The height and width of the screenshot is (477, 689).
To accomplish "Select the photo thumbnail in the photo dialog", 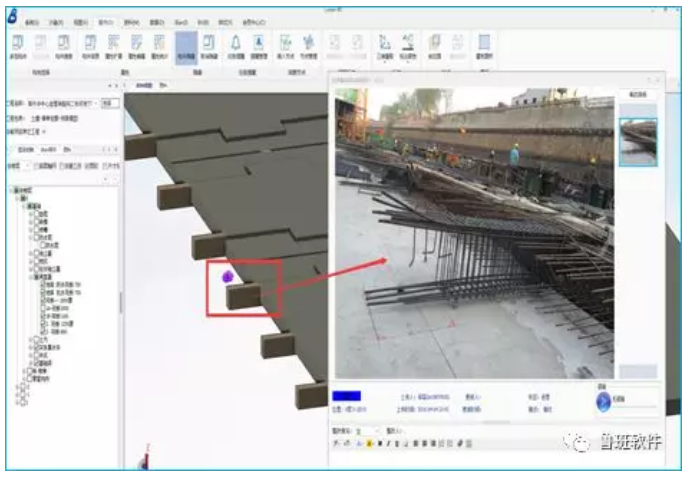I will (638, 142).
